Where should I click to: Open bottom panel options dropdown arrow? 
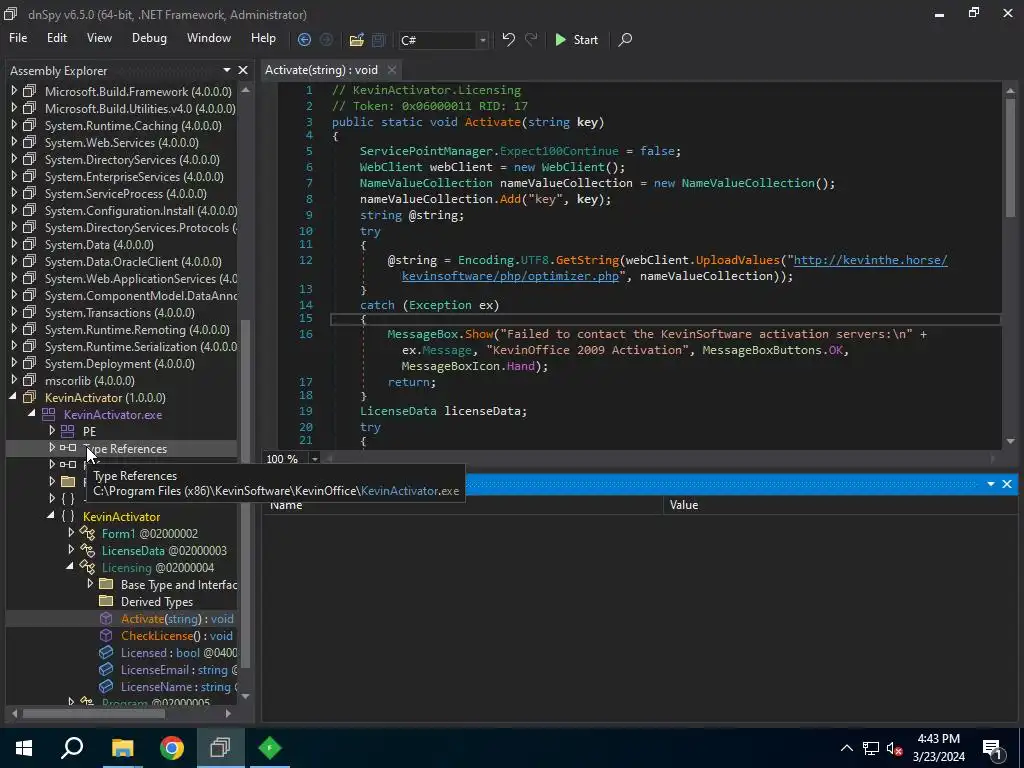[991, 484]
